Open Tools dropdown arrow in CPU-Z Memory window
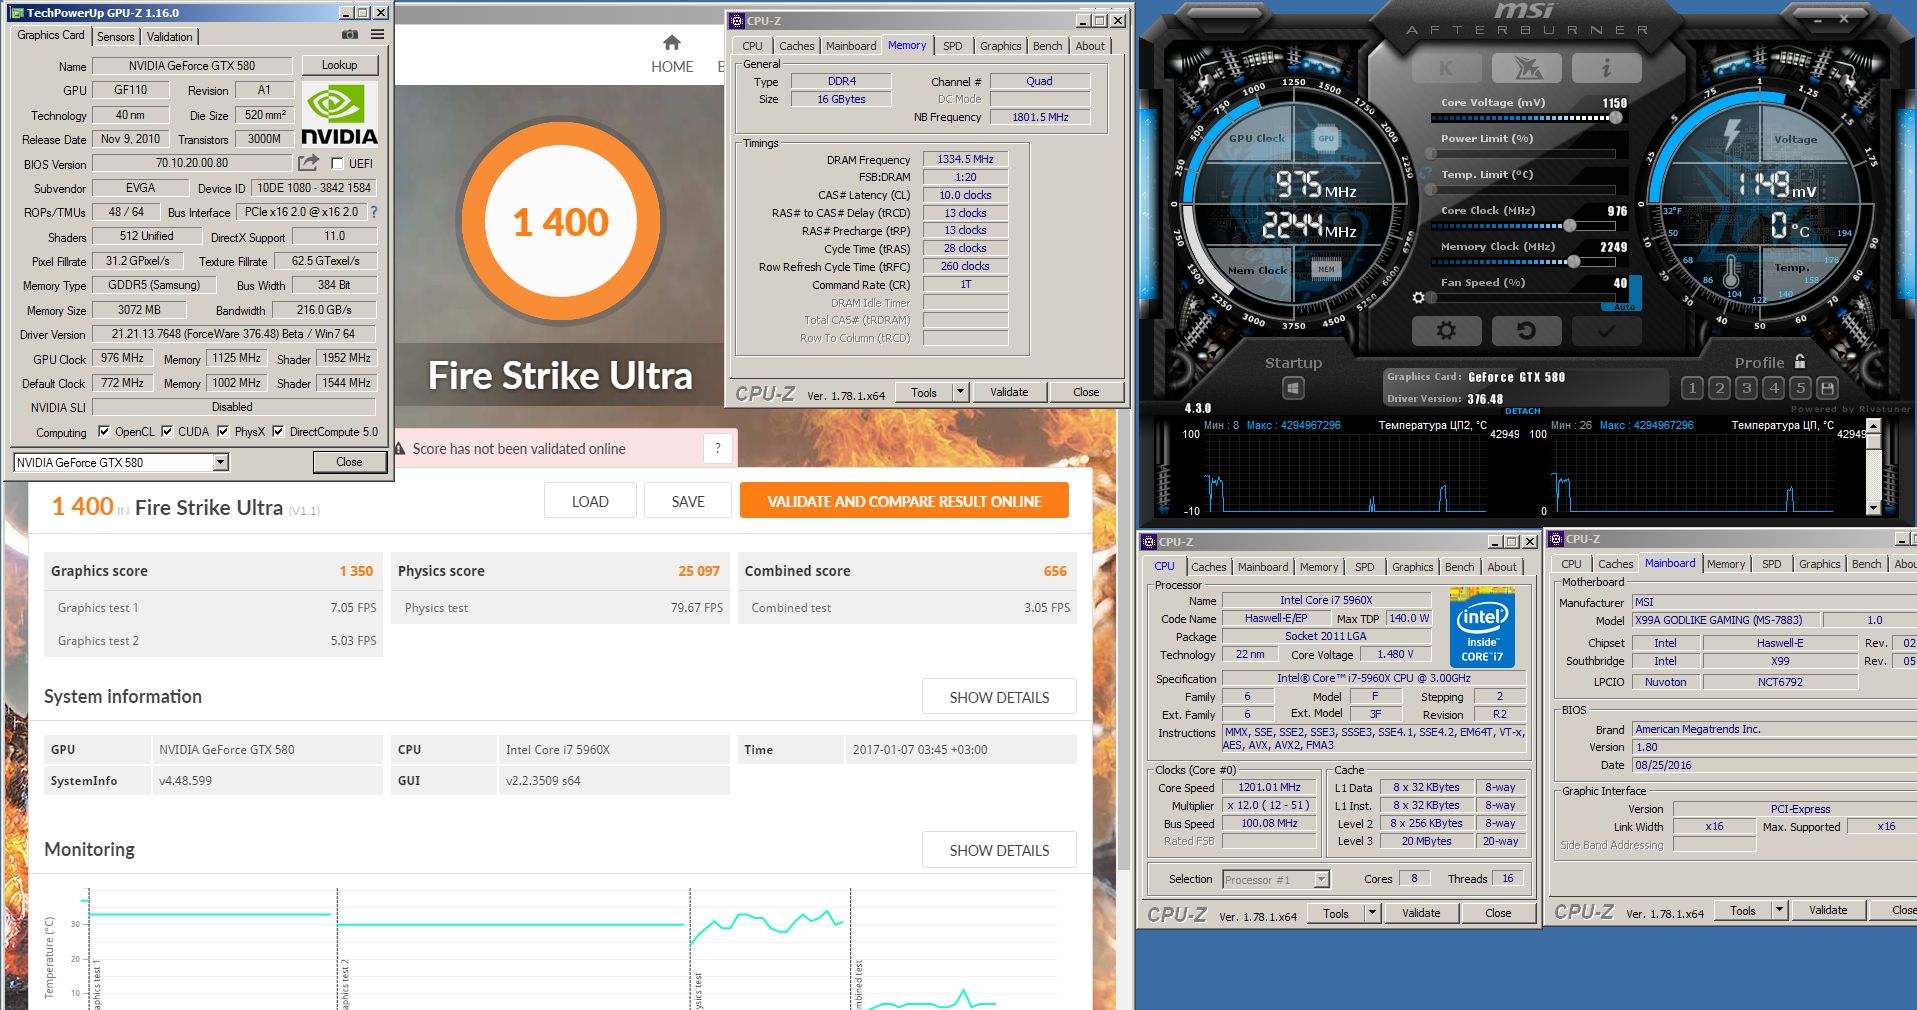Viewport: 1917px width, 1010px height. pos(961,392)
